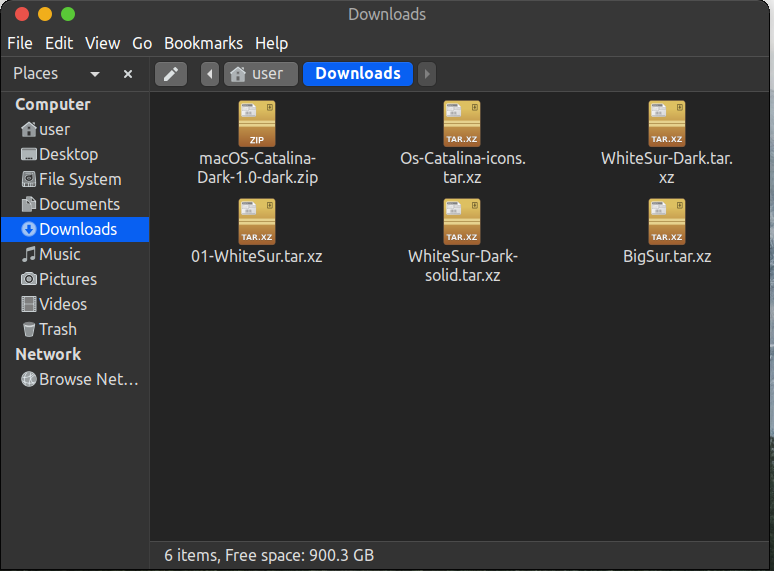Screen dimensions: 774x571
Task: Select the Desktop icon in sidebar
Action: pyautogui.click(x=29, y=154)
